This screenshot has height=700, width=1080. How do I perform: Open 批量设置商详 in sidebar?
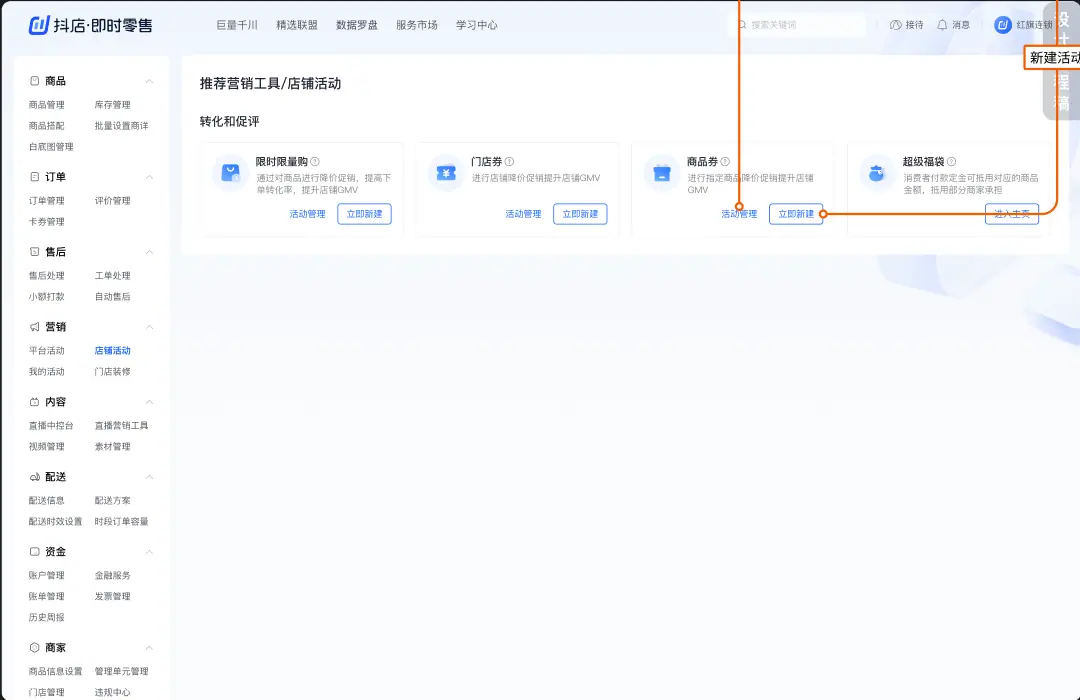tap(121, 126)
